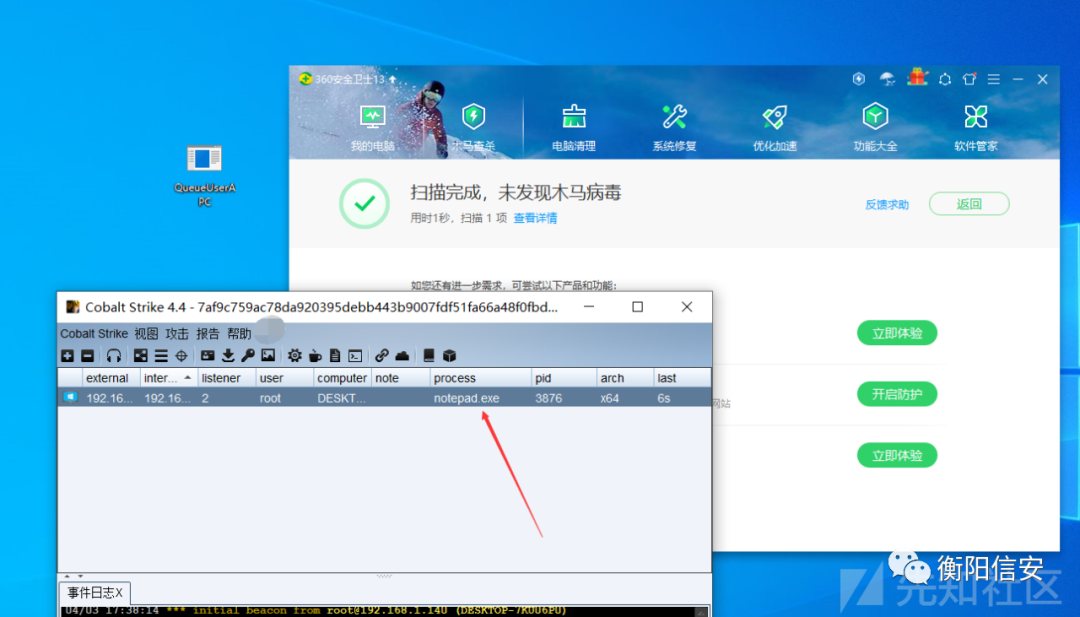Click the three-node circle icon in 360 title bar
Viewport: 1080px width, 617px height.
click(945, 79)
